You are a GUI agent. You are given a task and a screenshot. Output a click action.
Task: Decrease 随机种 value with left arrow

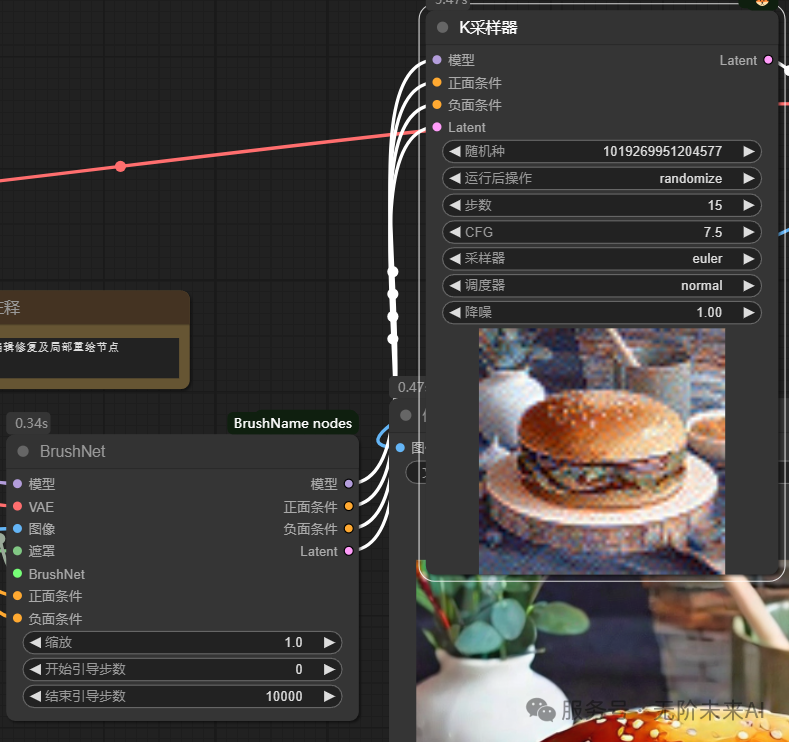tap(454, 151)
